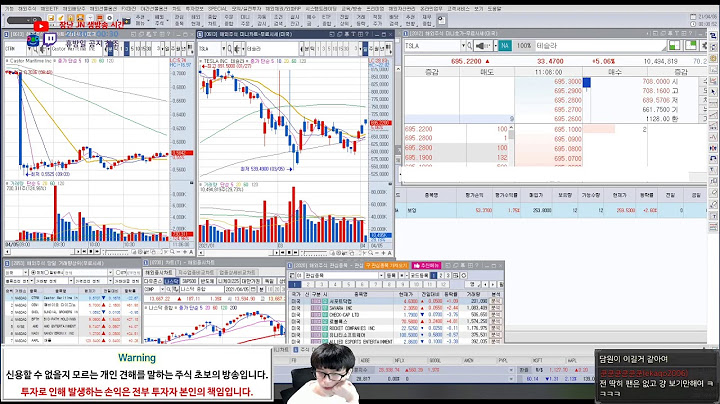This screenshot has width=720, height=404.
Task: Open symbol dropdown arrow in Tesla chart
Action: tap(224, 49)
